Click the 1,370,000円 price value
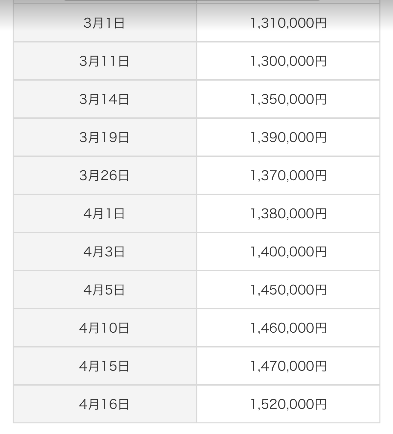This screenshot has width=393, height=434. (288, 175)
